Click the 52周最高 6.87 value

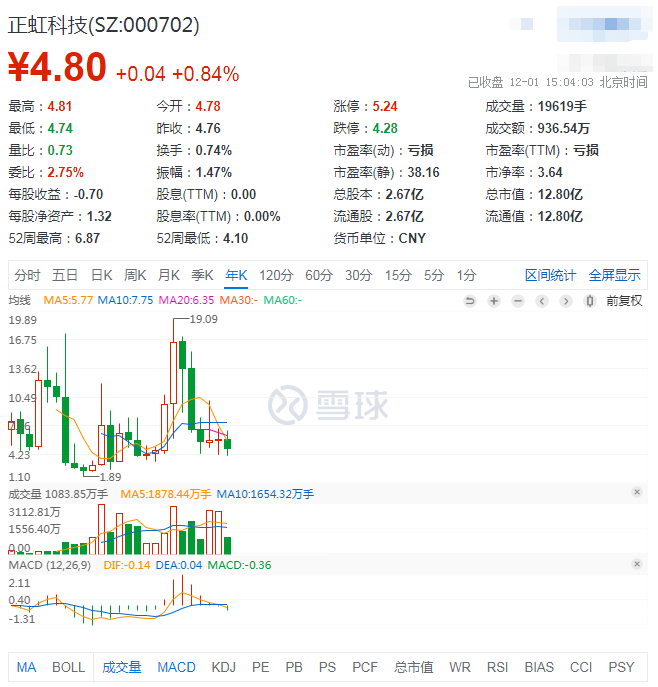[88, 239]
